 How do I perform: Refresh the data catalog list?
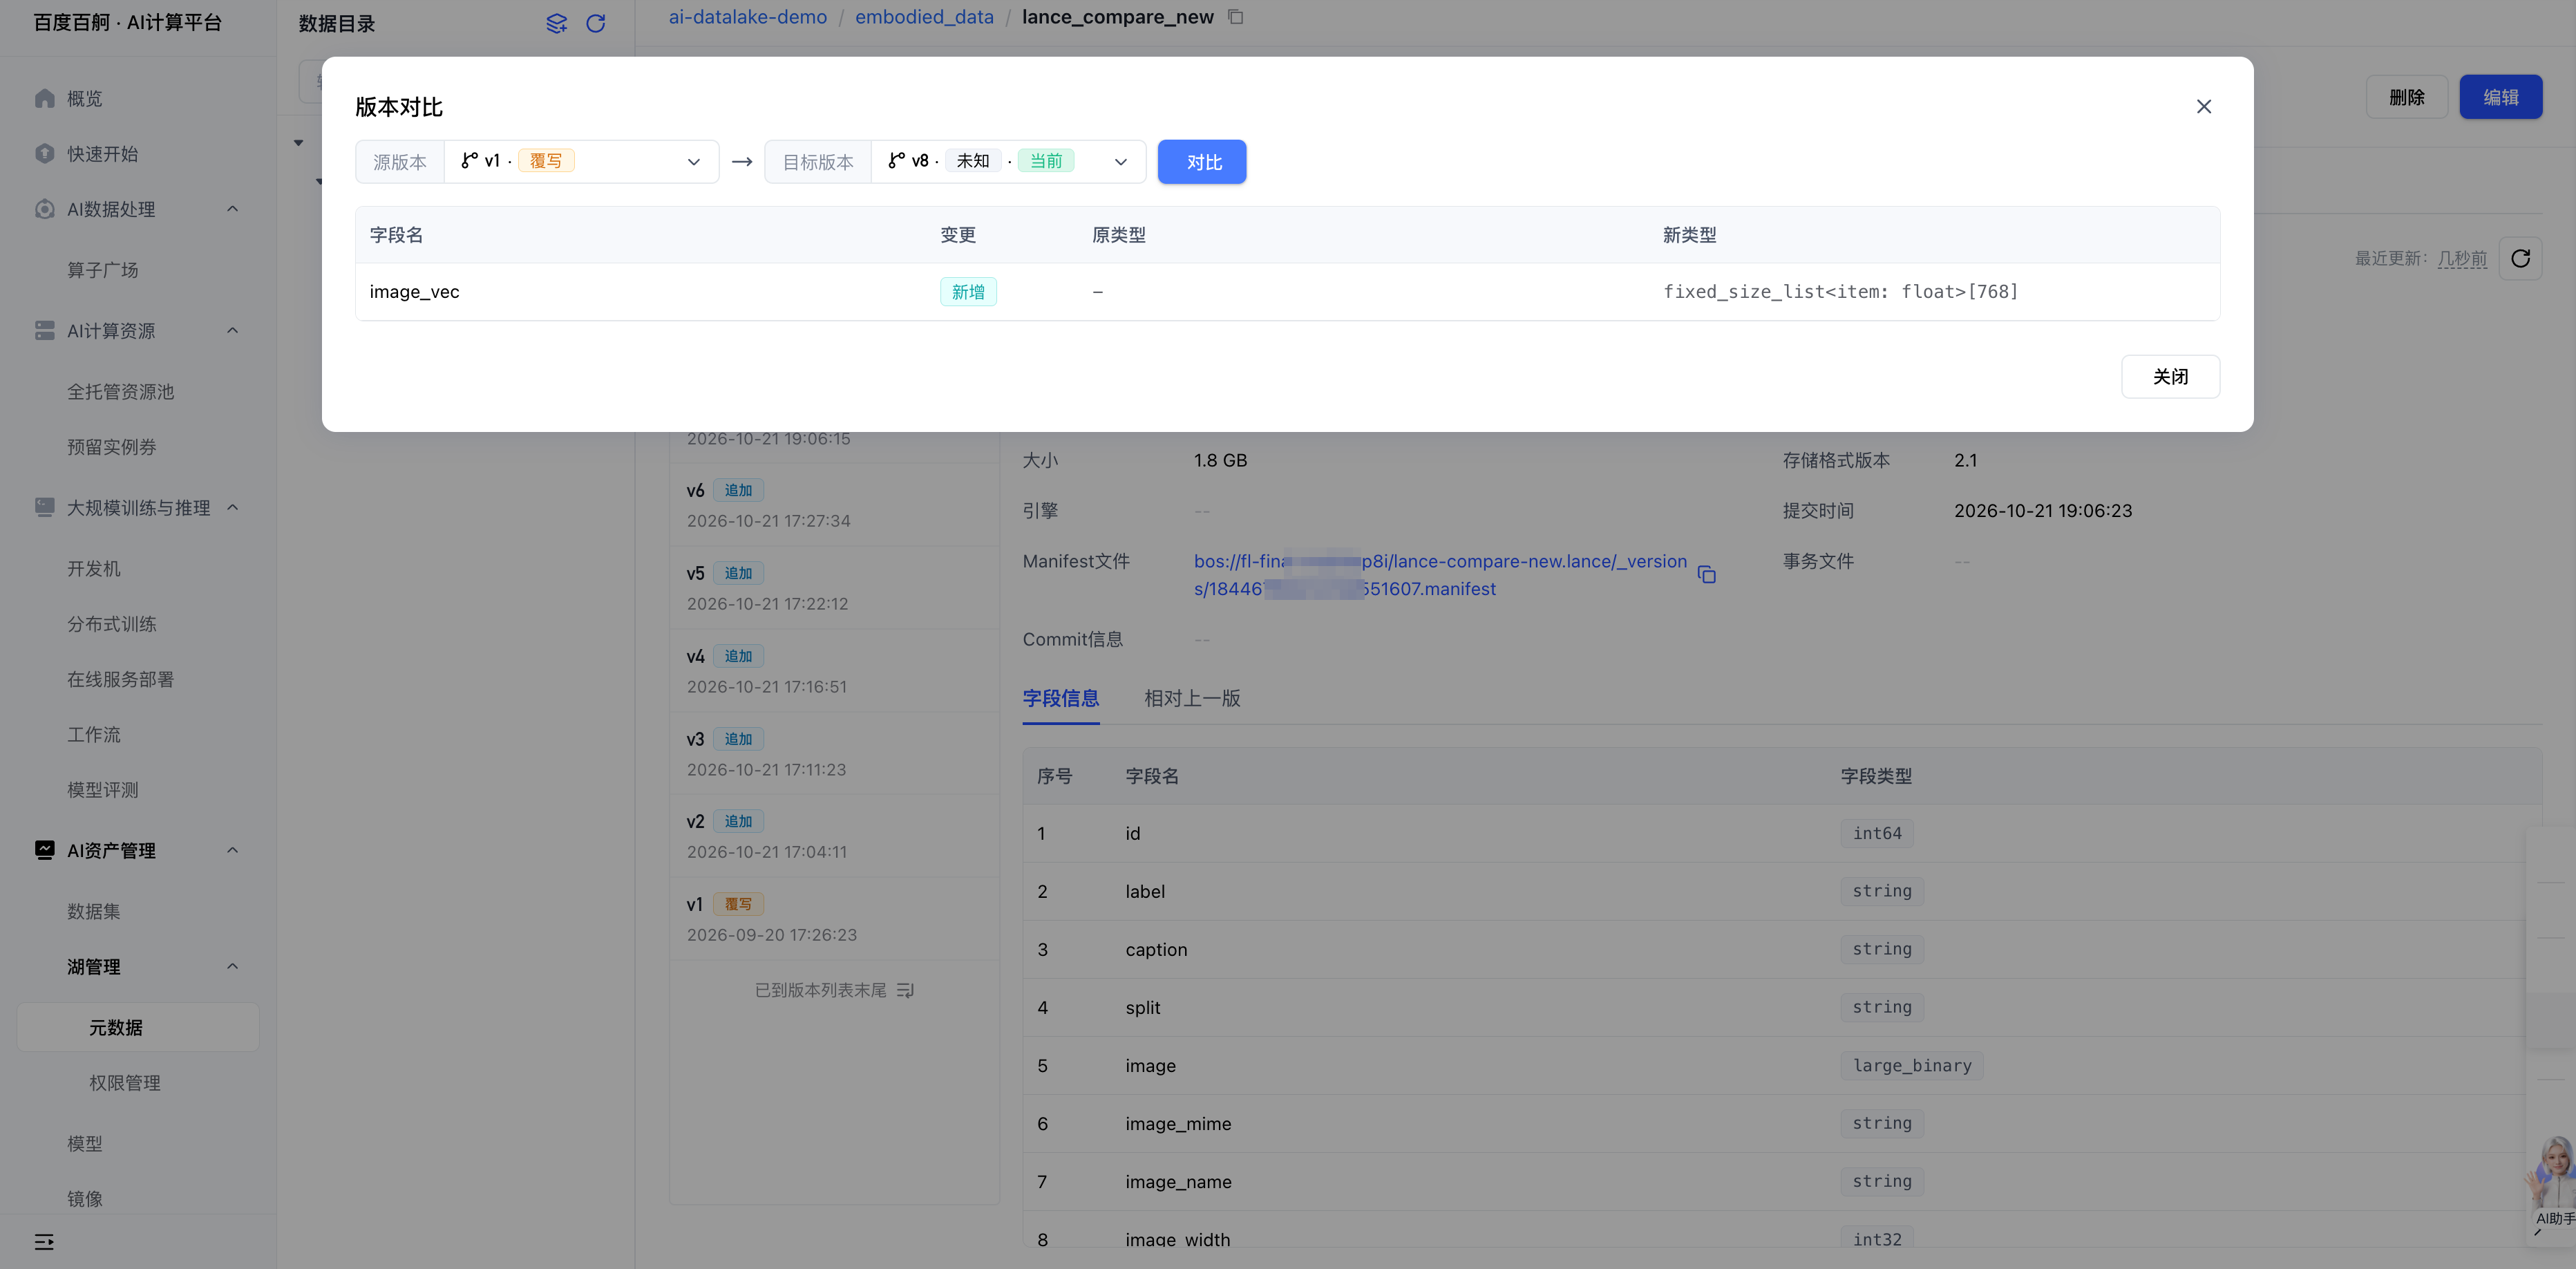click(596, 23)
